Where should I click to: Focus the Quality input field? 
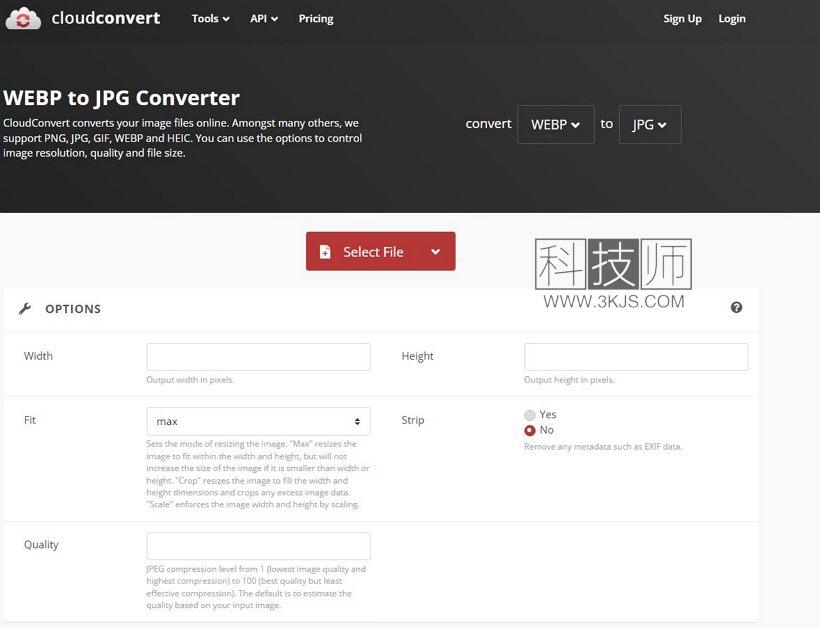(x=258, y=546)
